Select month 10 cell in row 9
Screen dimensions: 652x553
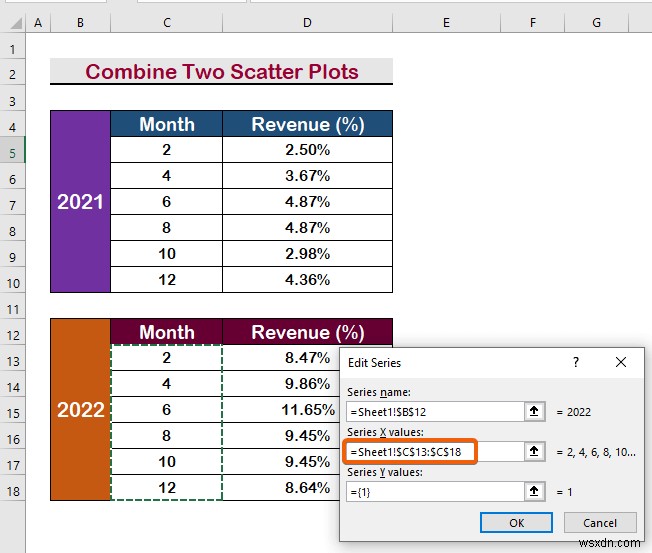click(x=167, y=254)
